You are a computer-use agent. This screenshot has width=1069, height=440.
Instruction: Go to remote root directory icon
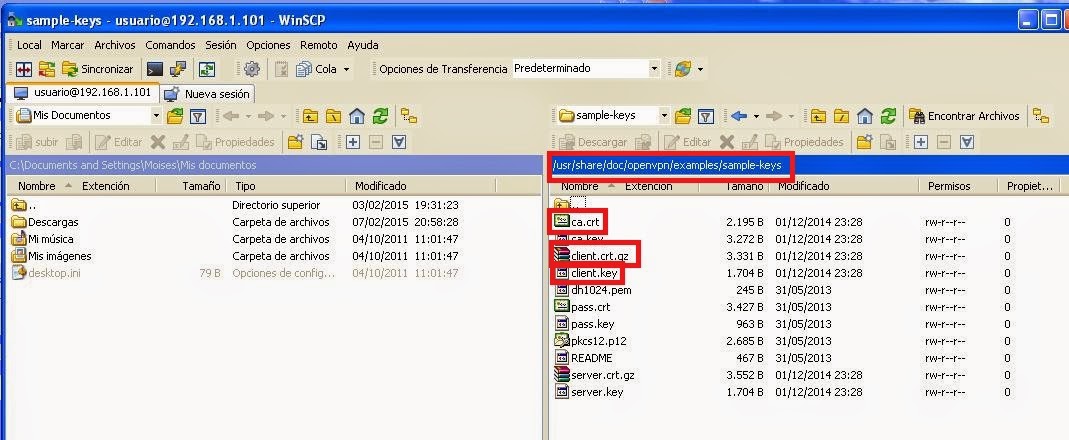click(841, 116)
